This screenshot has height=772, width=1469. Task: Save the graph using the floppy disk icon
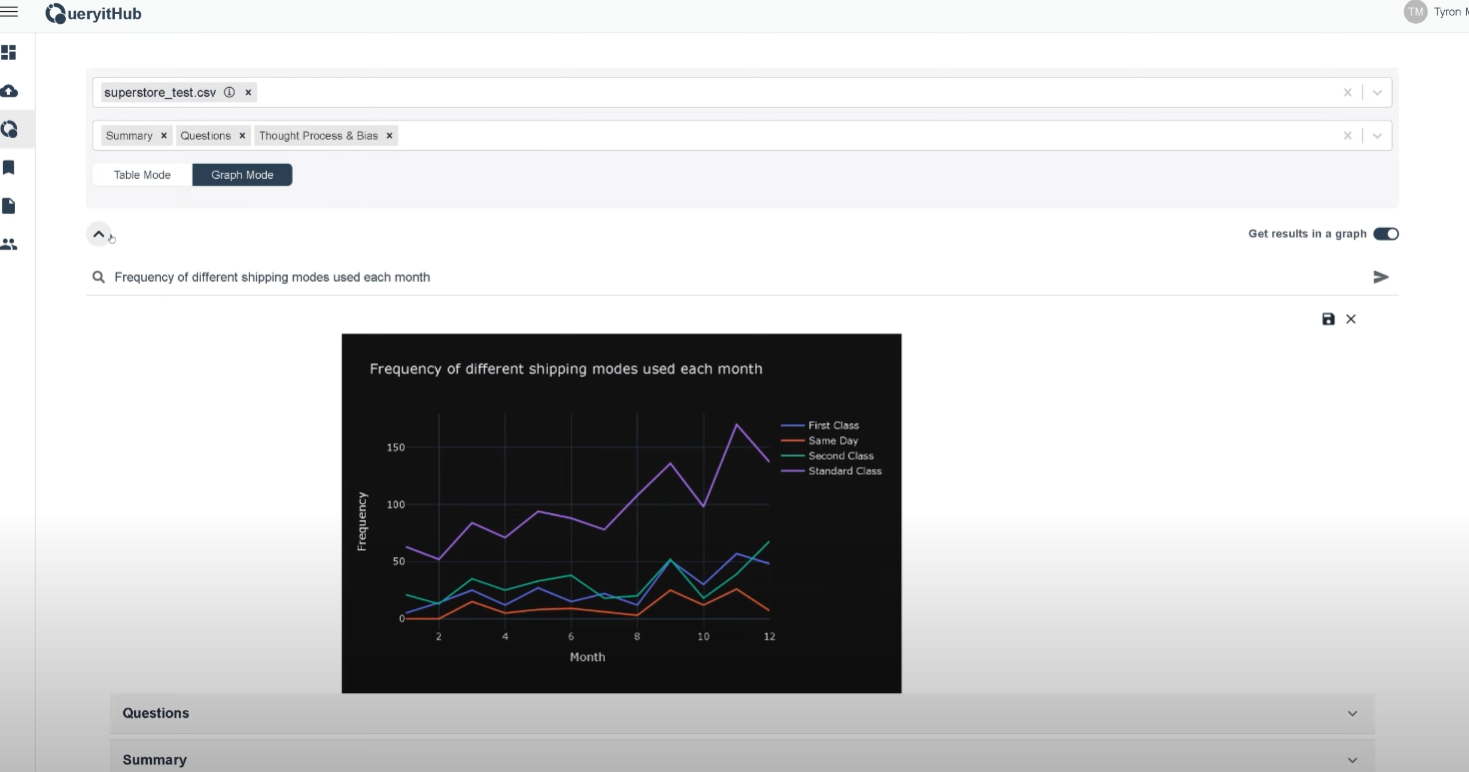pos(1328,319)
